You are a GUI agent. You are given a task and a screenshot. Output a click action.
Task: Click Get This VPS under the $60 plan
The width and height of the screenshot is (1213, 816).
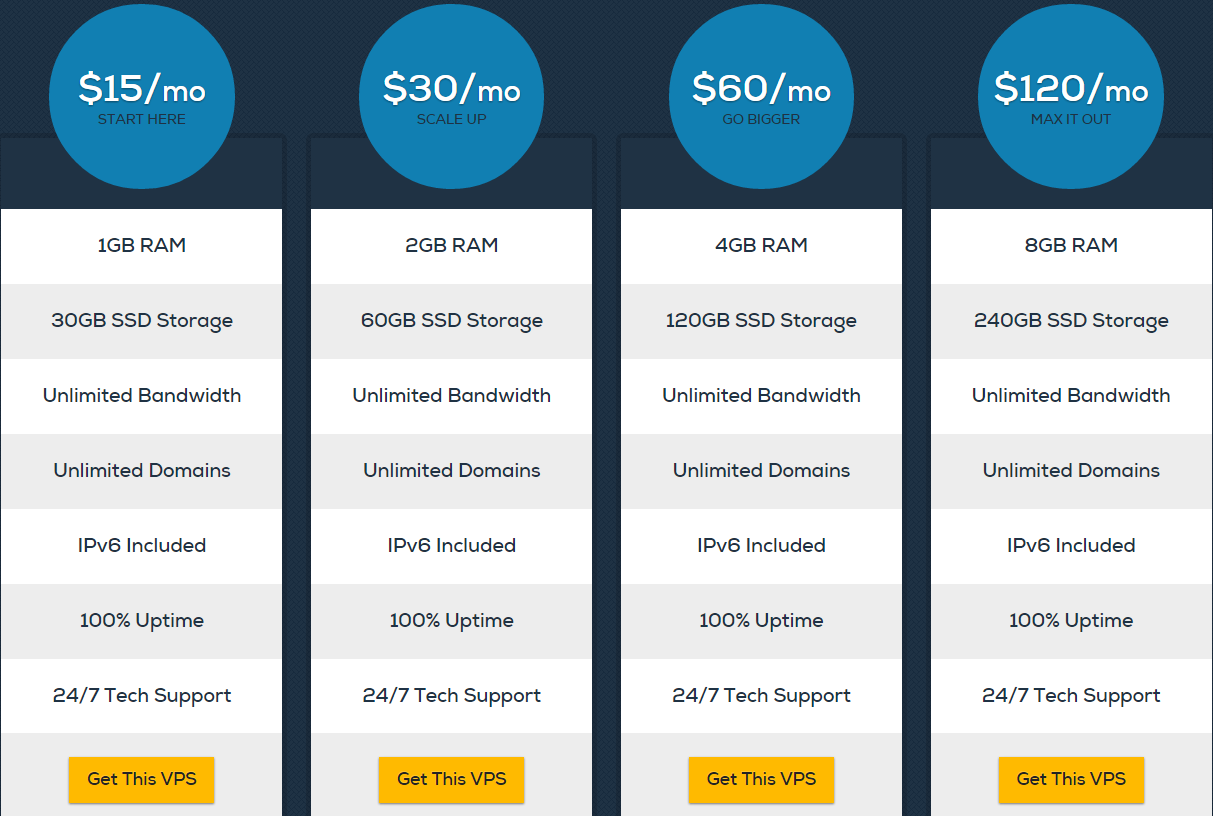[x=761, y=780]
